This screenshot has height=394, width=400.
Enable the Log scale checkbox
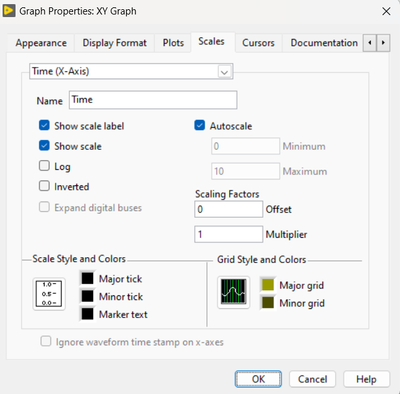tap(44, 166)
